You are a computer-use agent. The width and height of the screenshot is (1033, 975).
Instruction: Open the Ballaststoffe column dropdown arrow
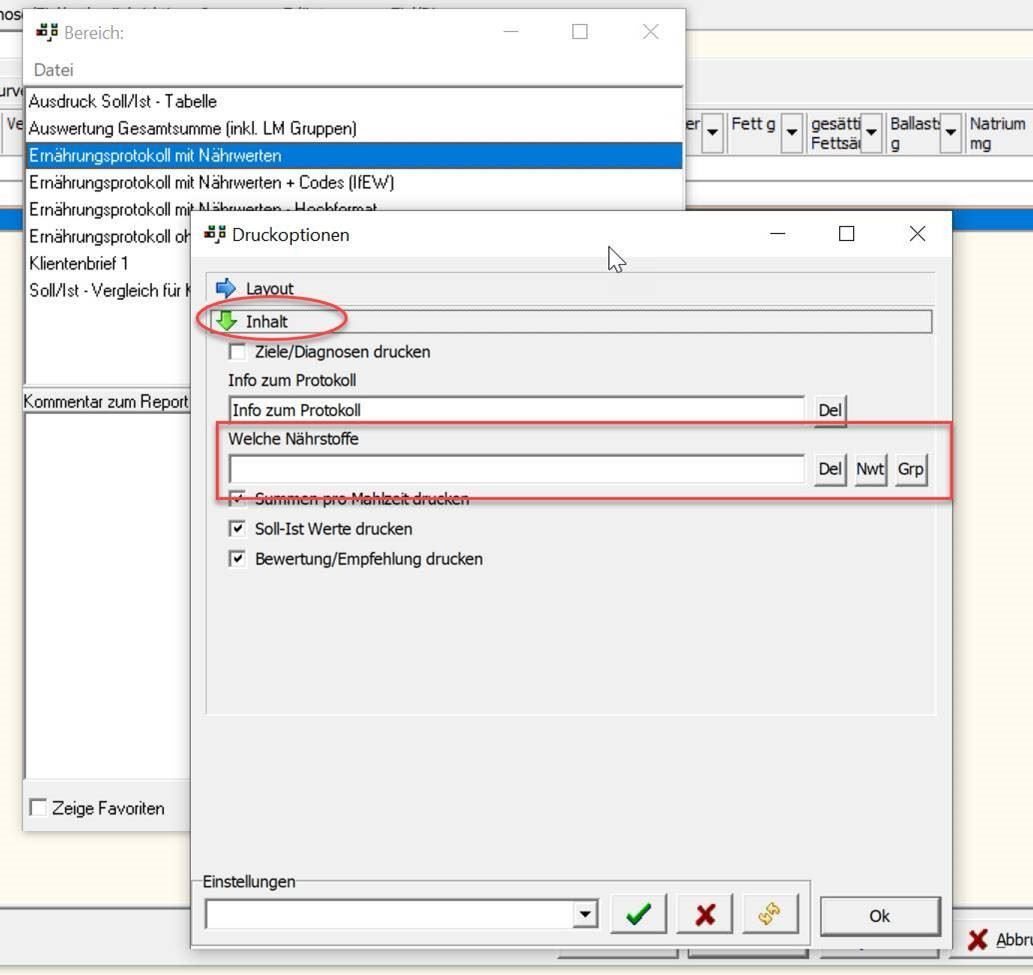[x=951, y=132]
